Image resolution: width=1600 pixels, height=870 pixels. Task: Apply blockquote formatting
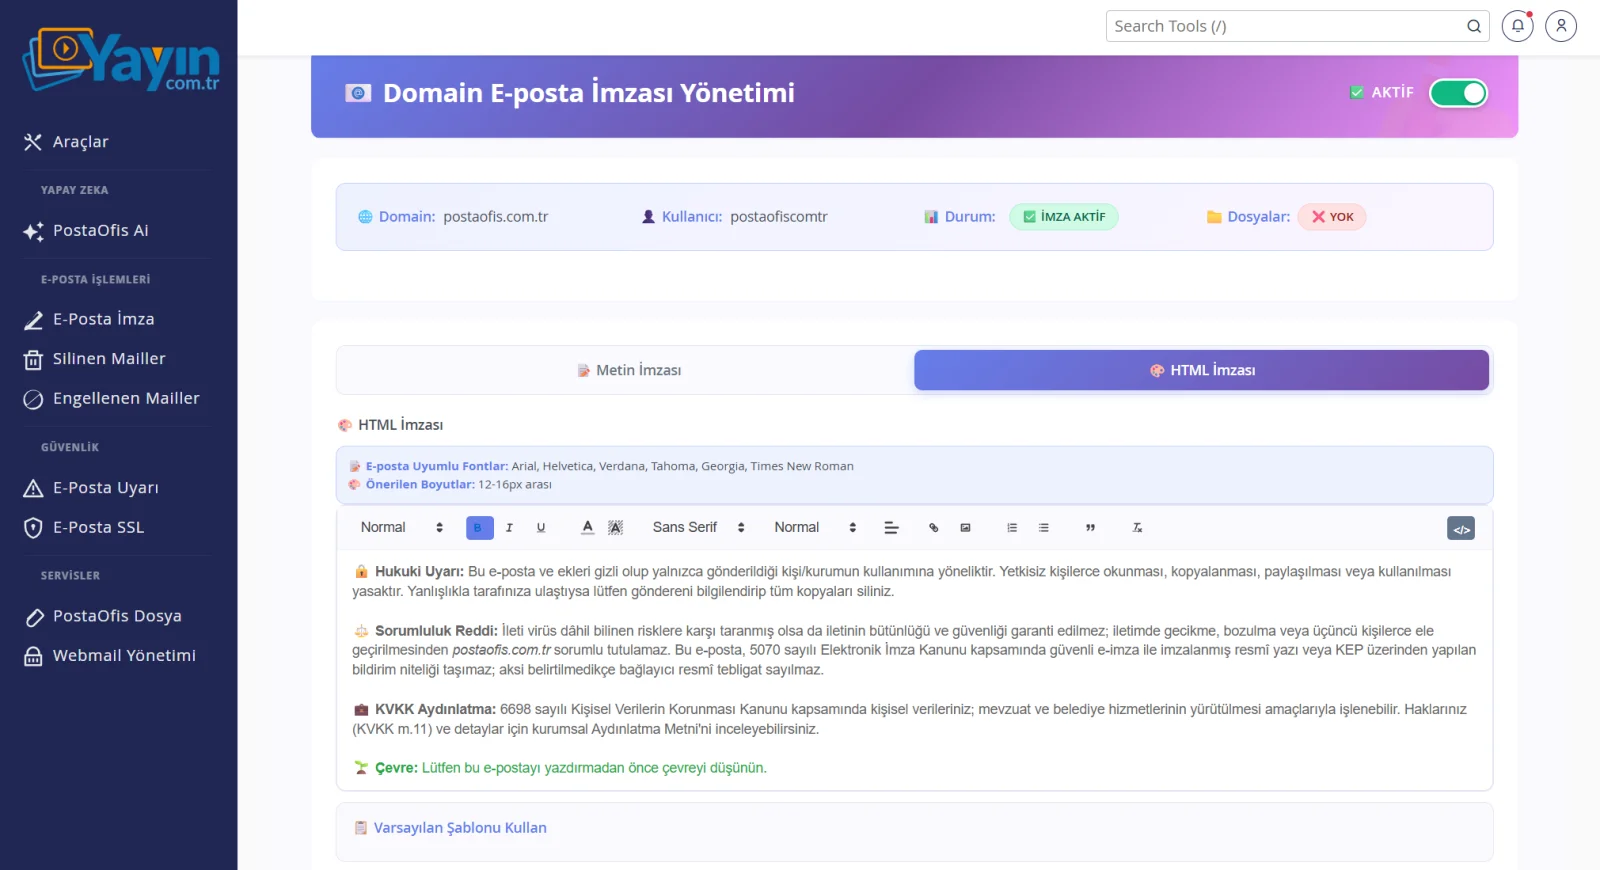(1090, 528)
